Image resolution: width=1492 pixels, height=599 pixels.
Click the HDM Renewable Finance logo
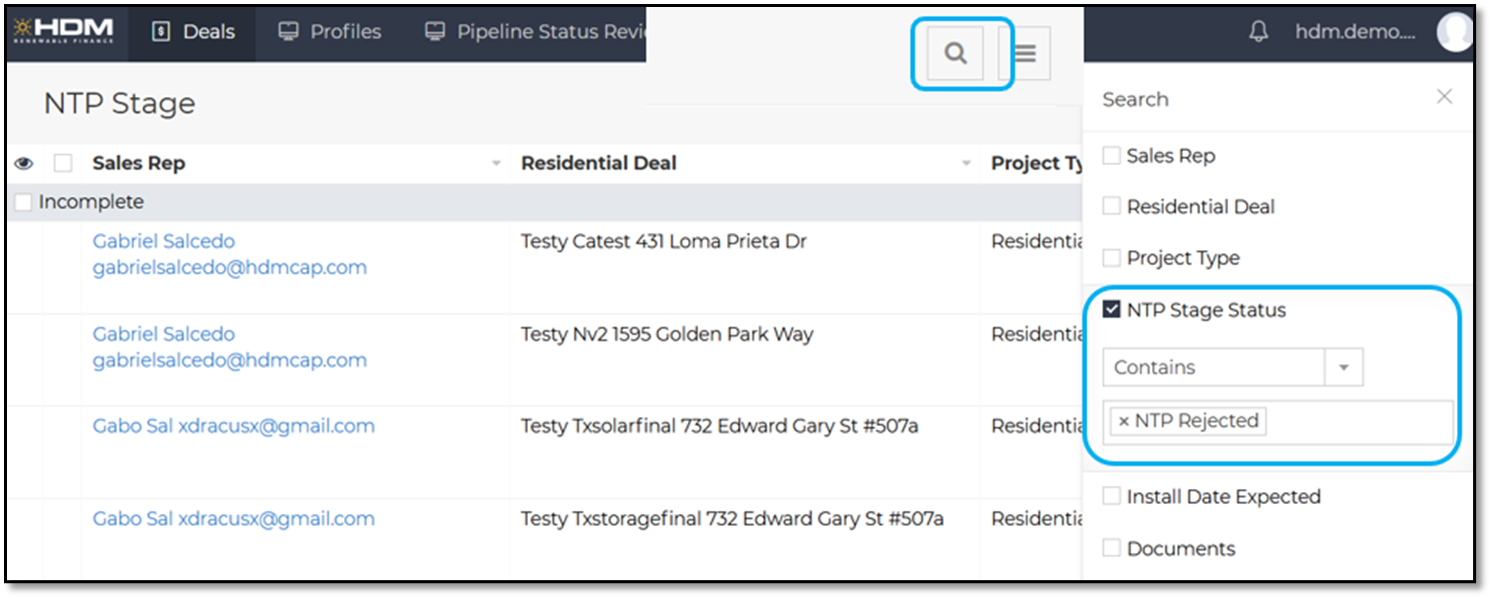63,31
